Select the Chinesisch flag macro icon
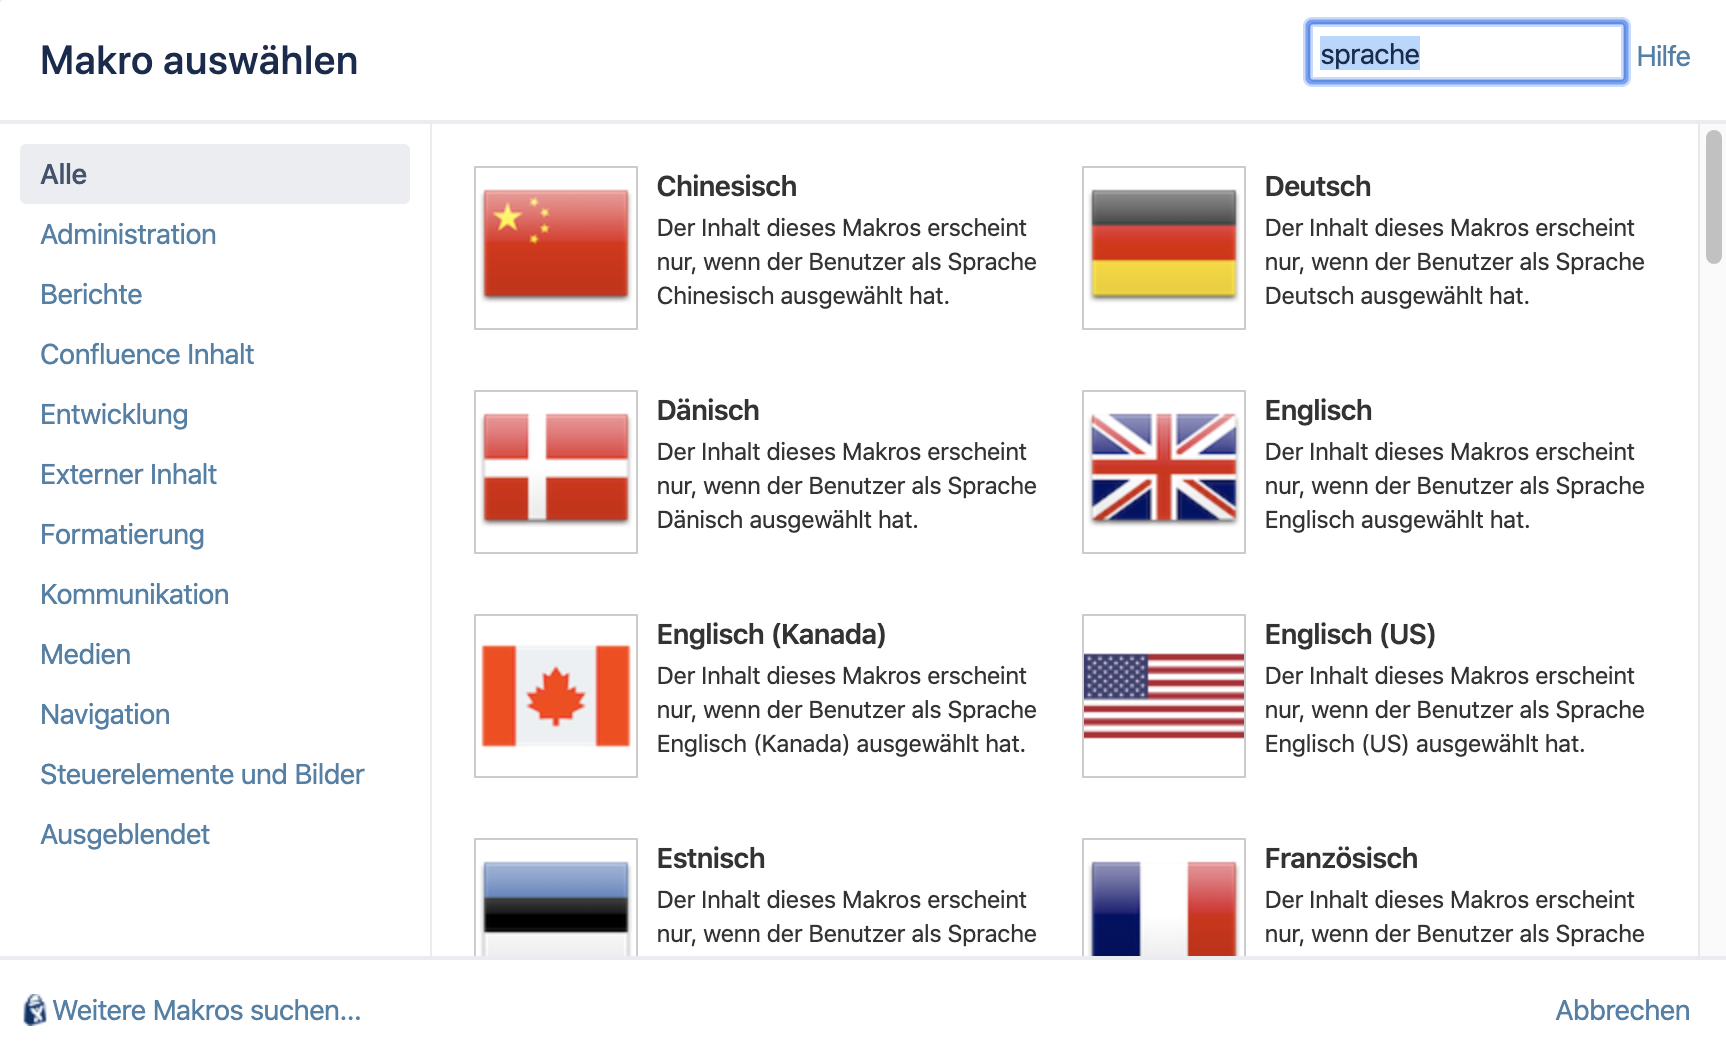Viewport: 1726px width, 1056px height. pos(556,247)
